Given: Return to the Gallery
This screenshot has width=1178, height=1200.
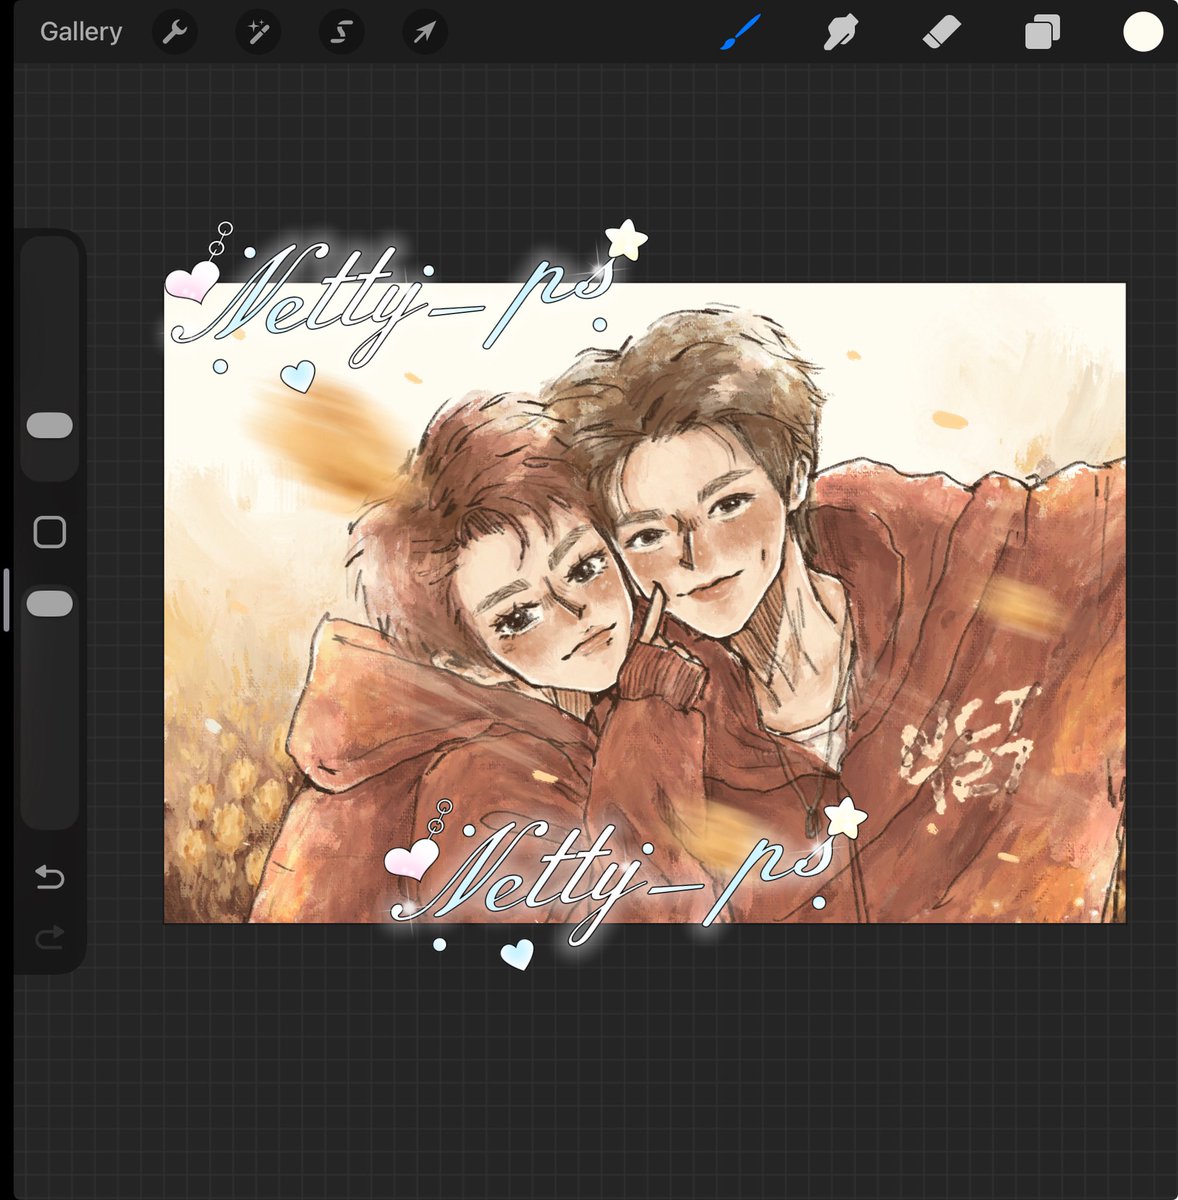Looking at the screenshot, I should [x=80, y=32].
